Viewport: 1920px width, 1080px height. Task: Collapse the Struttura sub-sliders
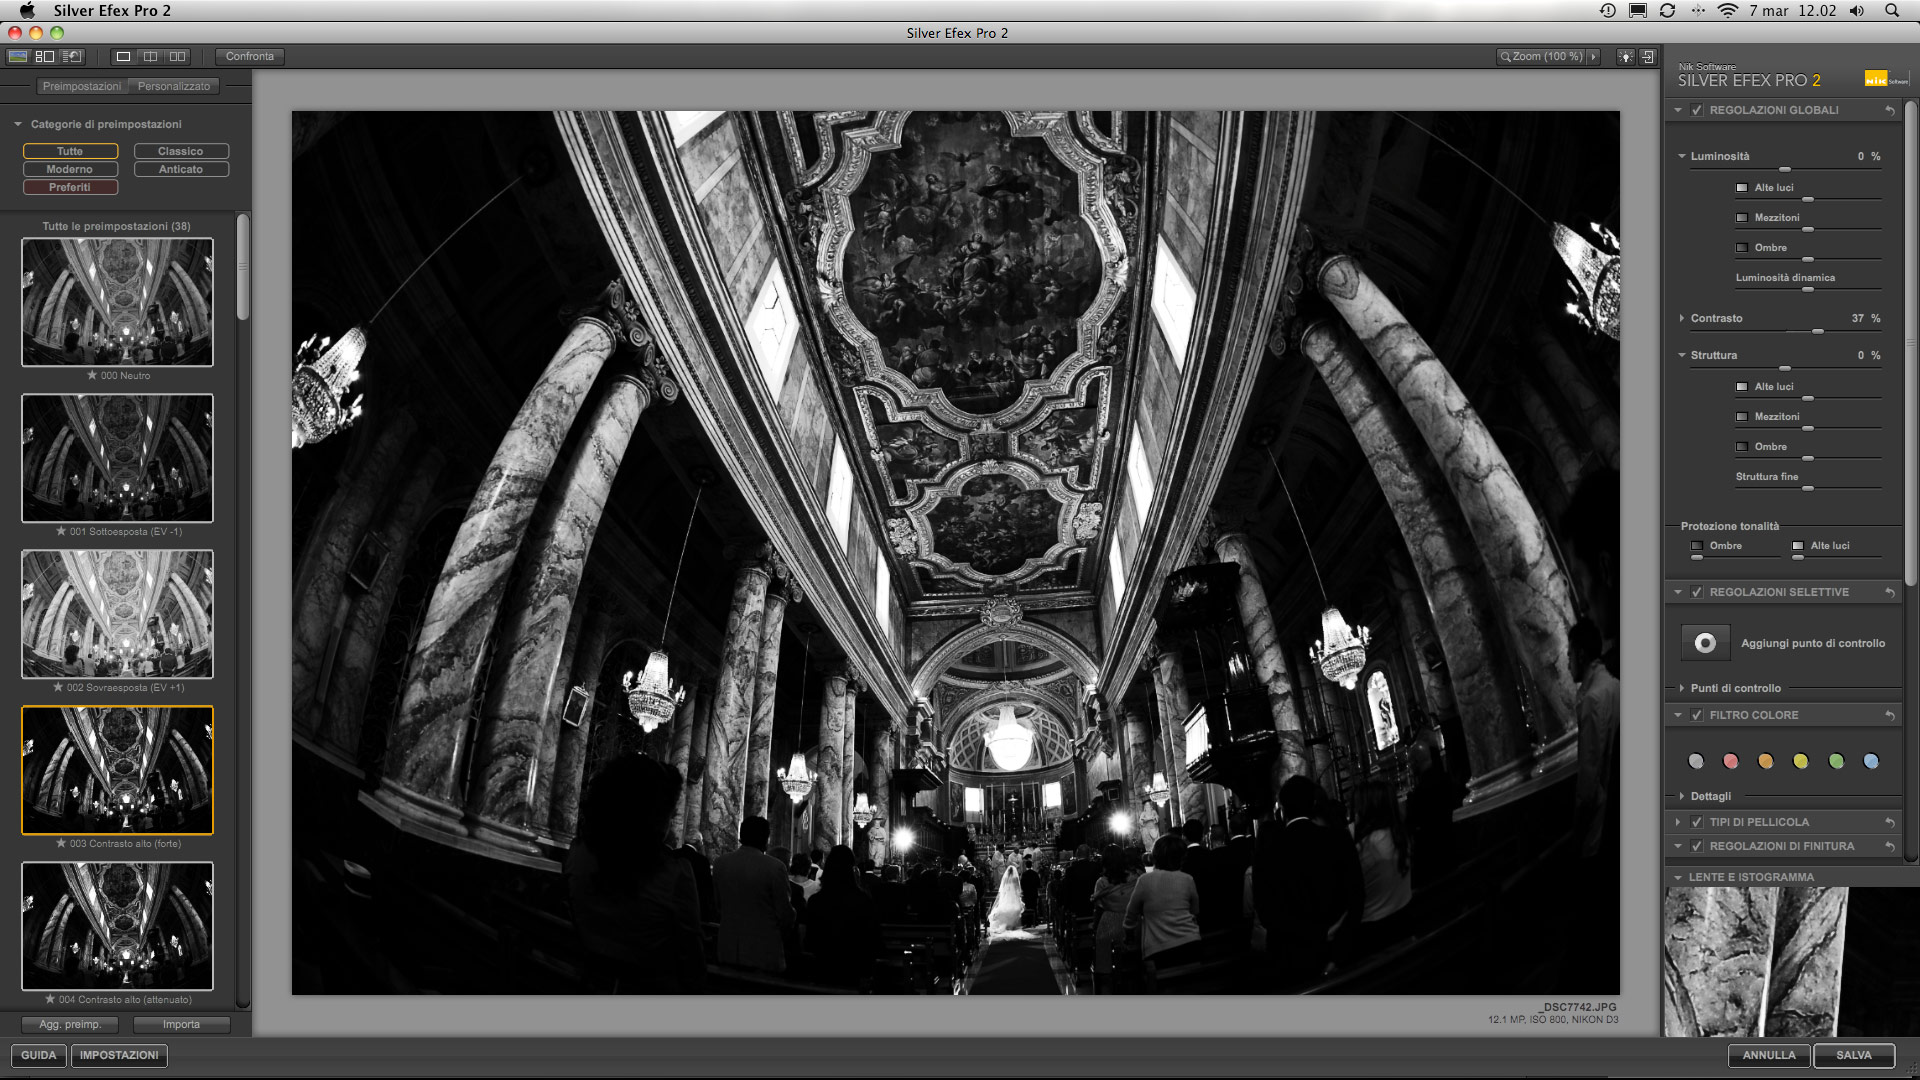point(1682,356)
